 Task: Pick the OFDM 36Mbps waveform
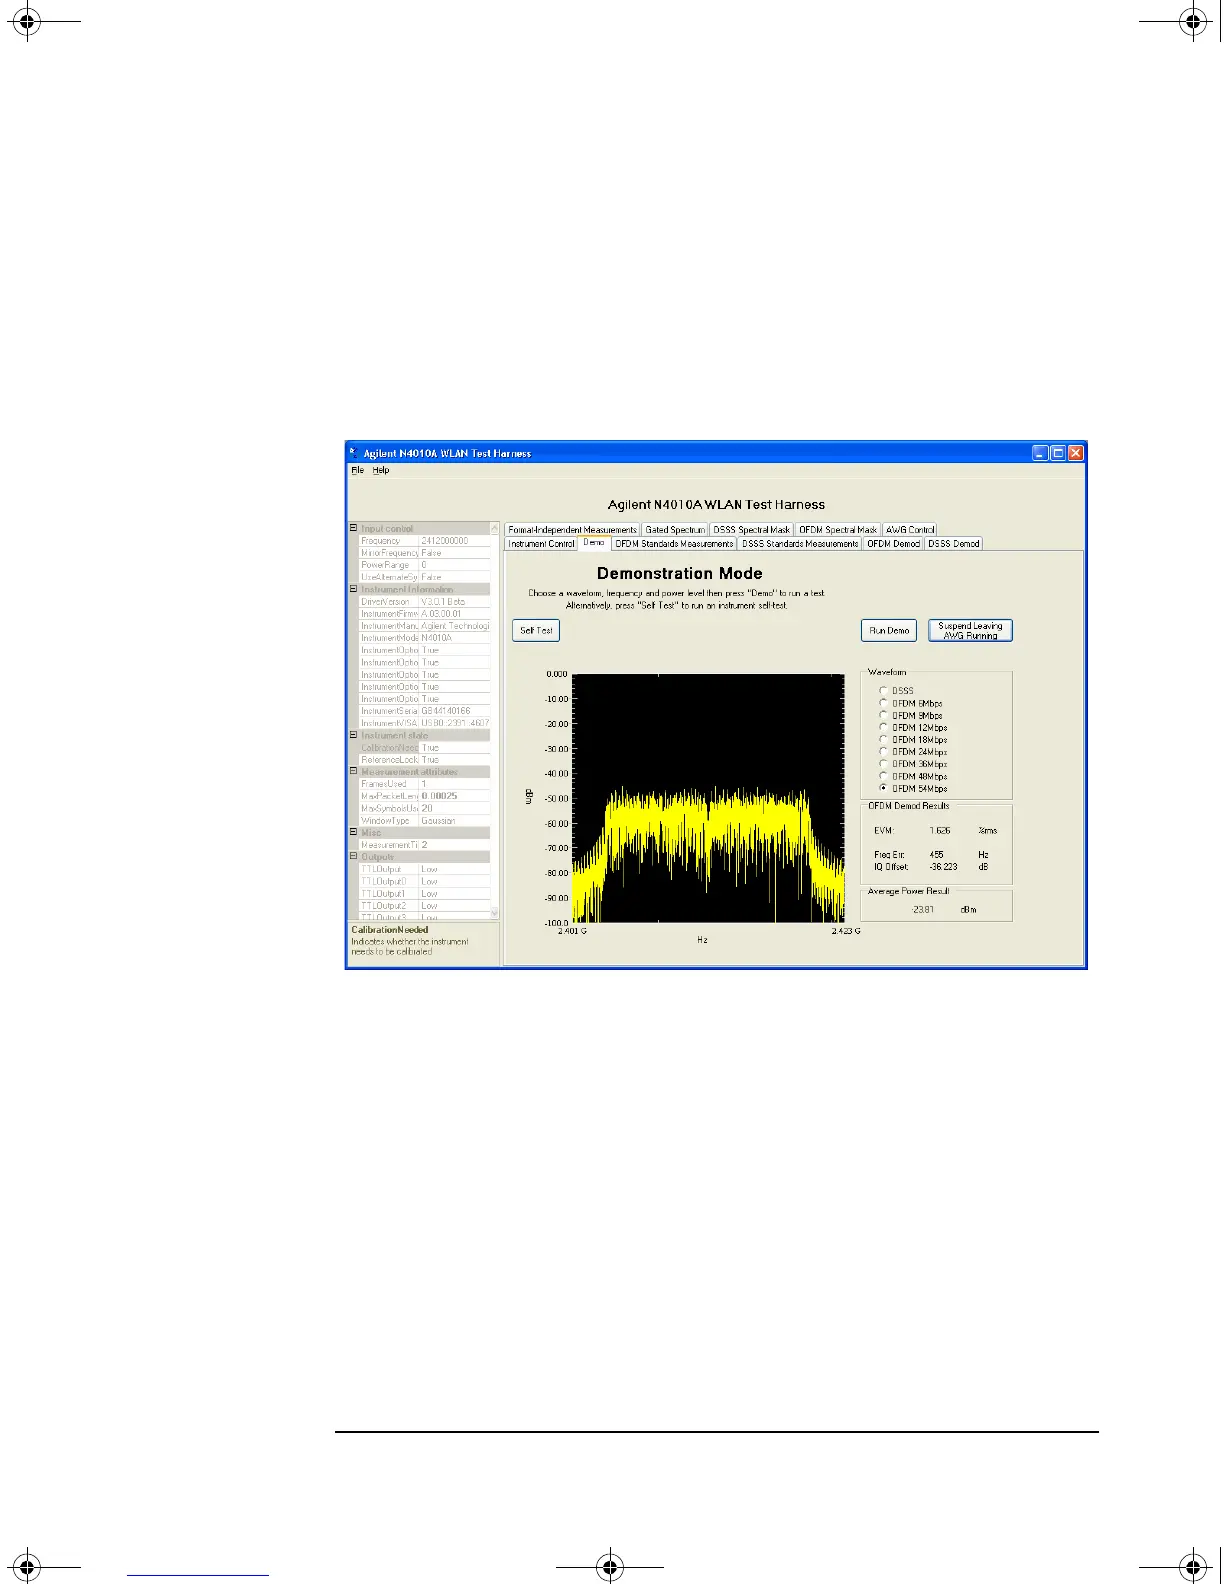883,764
